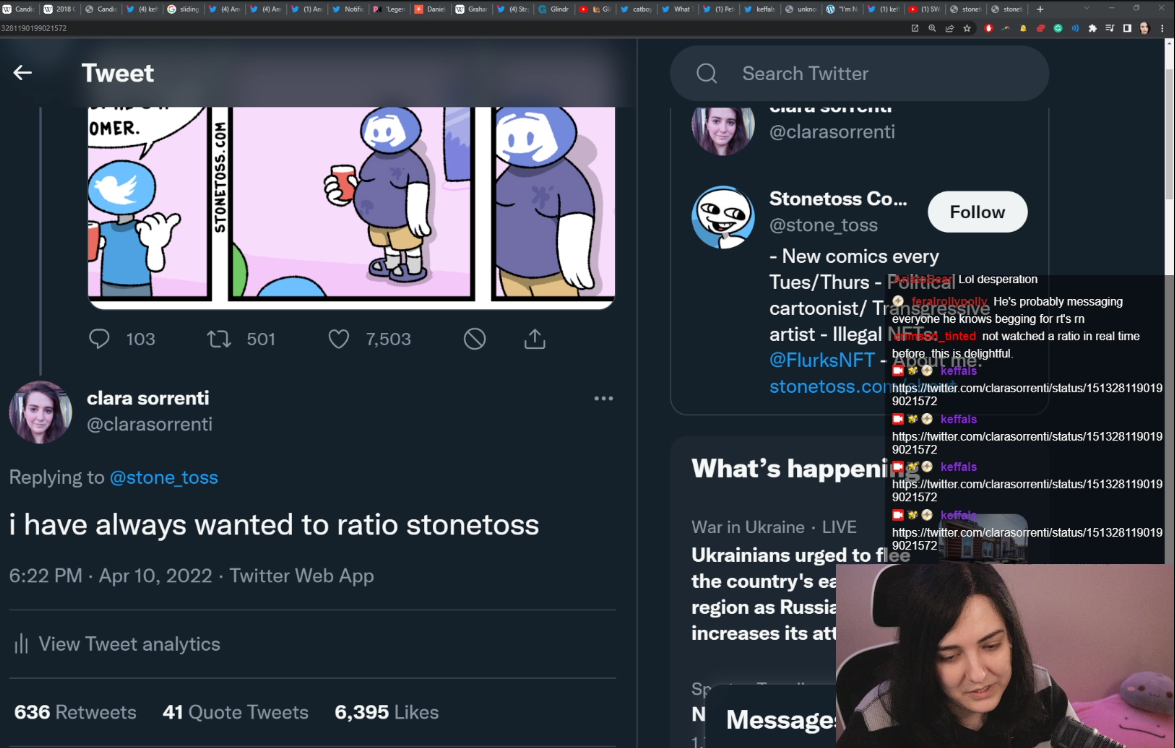This screenshot has height=748, width=1175.
Task: Open clara sorrenti name on the reply tweet
Action: (x=148, y=398)
